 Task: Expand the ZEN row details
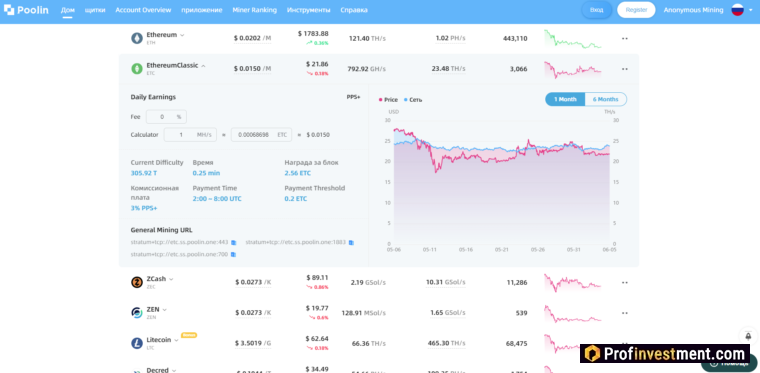[164, 310]
